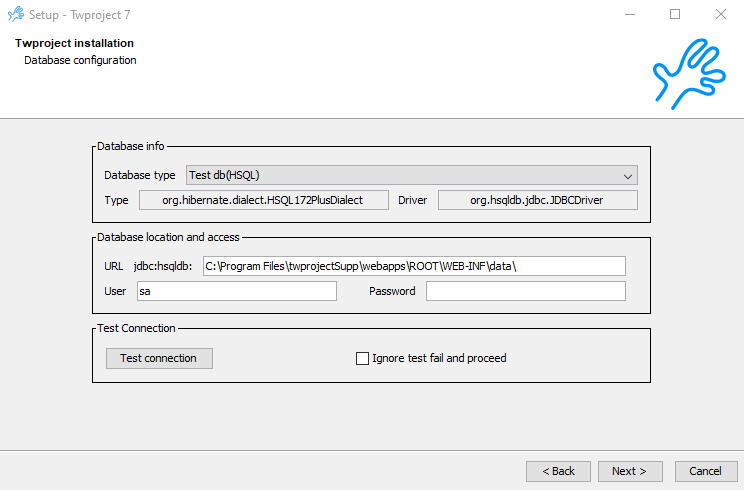
Task: Focus the JDBC URL path field
Action: (x=413, y=266)
